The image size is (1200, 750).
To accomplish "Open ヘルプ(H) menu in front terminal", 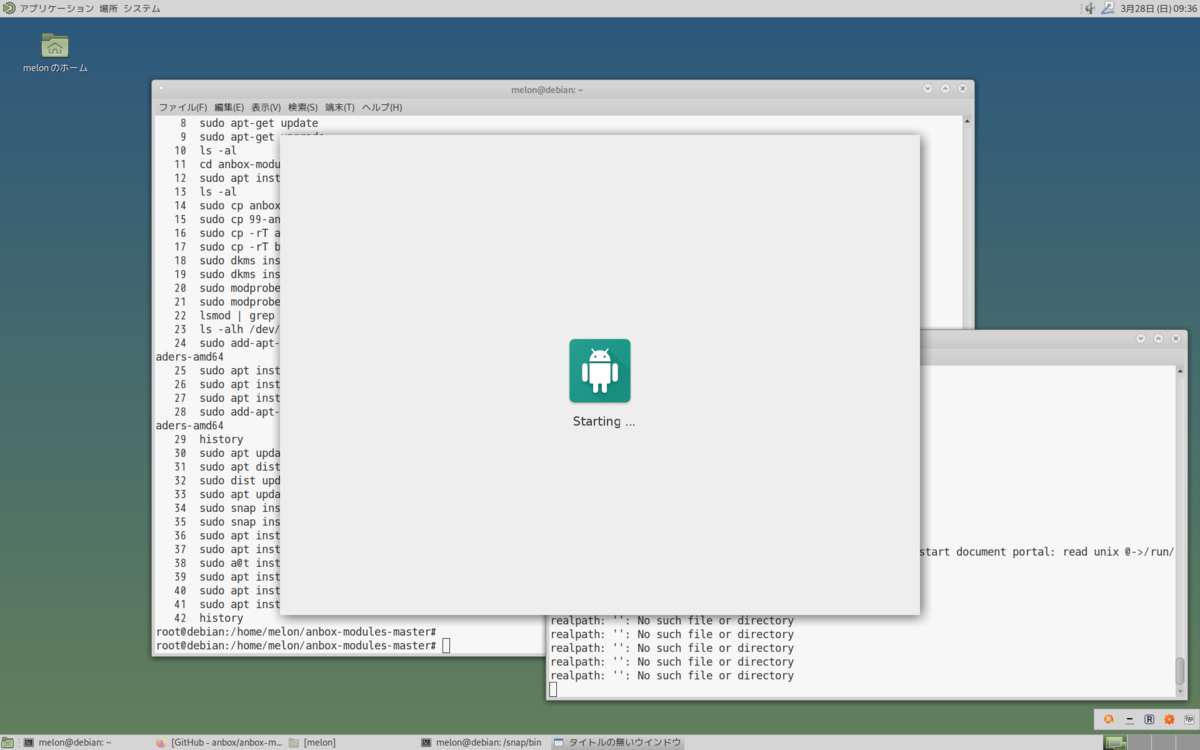I will (382, 107).
